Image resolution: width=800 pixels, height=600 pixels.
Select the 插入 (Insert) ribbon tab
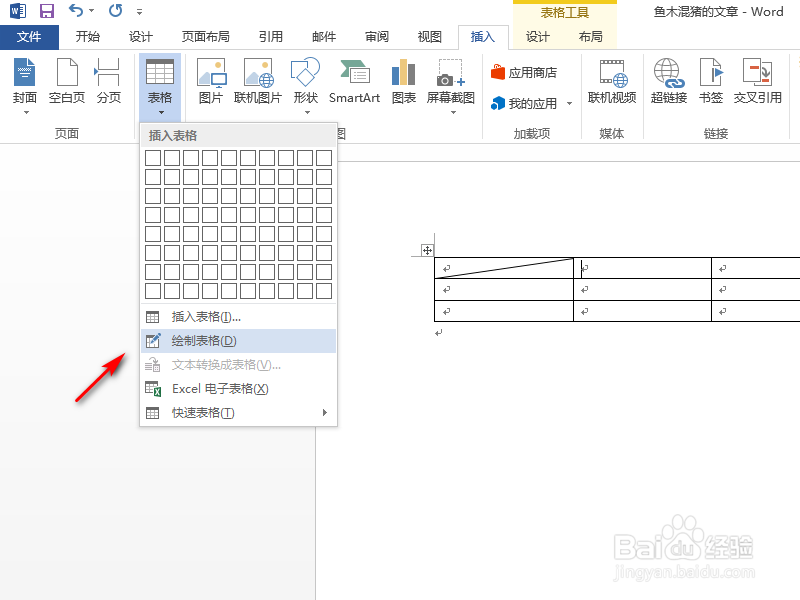tap(483, 37)
